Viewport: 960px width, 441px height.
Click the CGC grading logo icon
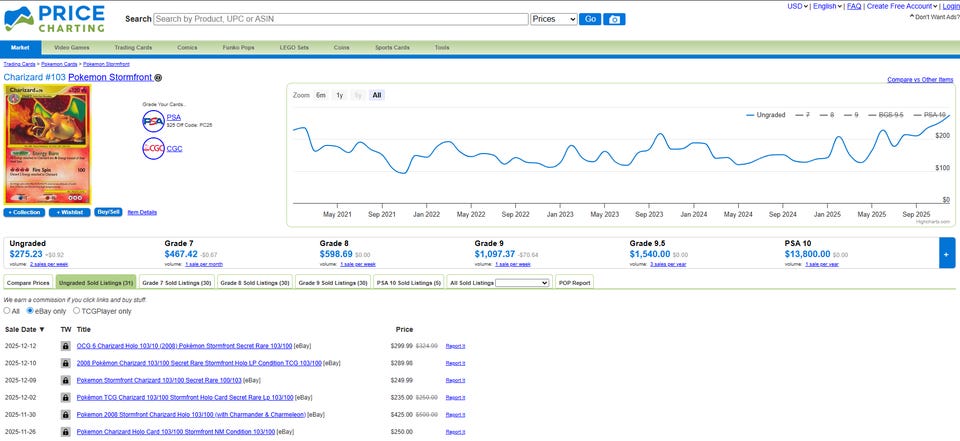point(153,149)
